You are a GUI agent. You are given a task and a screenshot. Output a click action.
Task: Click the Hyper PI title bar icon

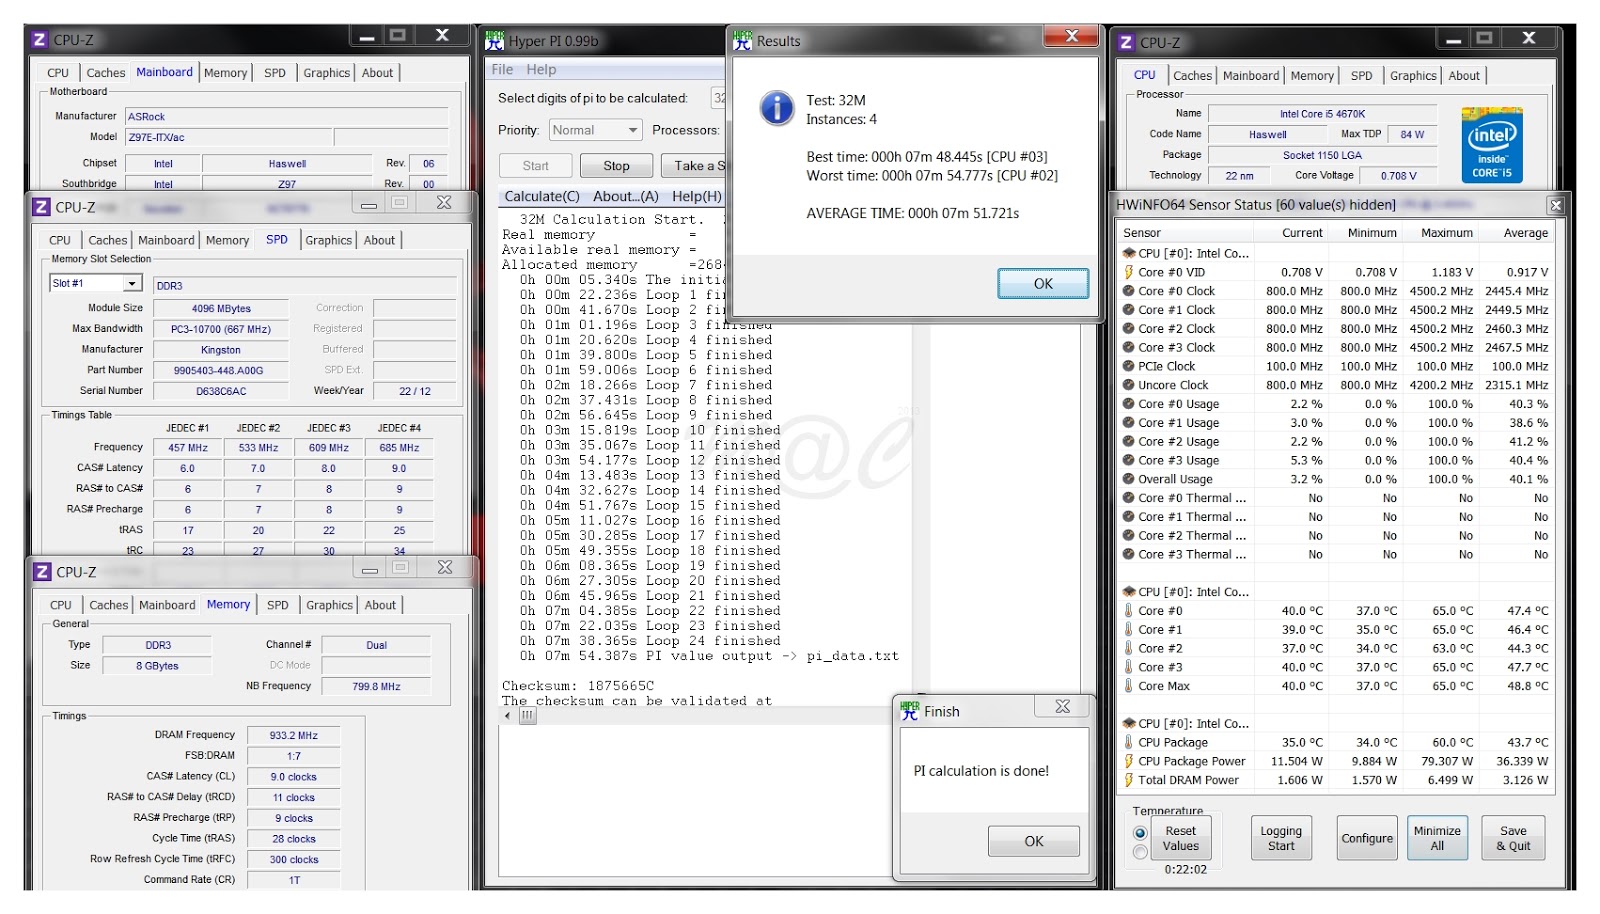[x=494, y=41]
